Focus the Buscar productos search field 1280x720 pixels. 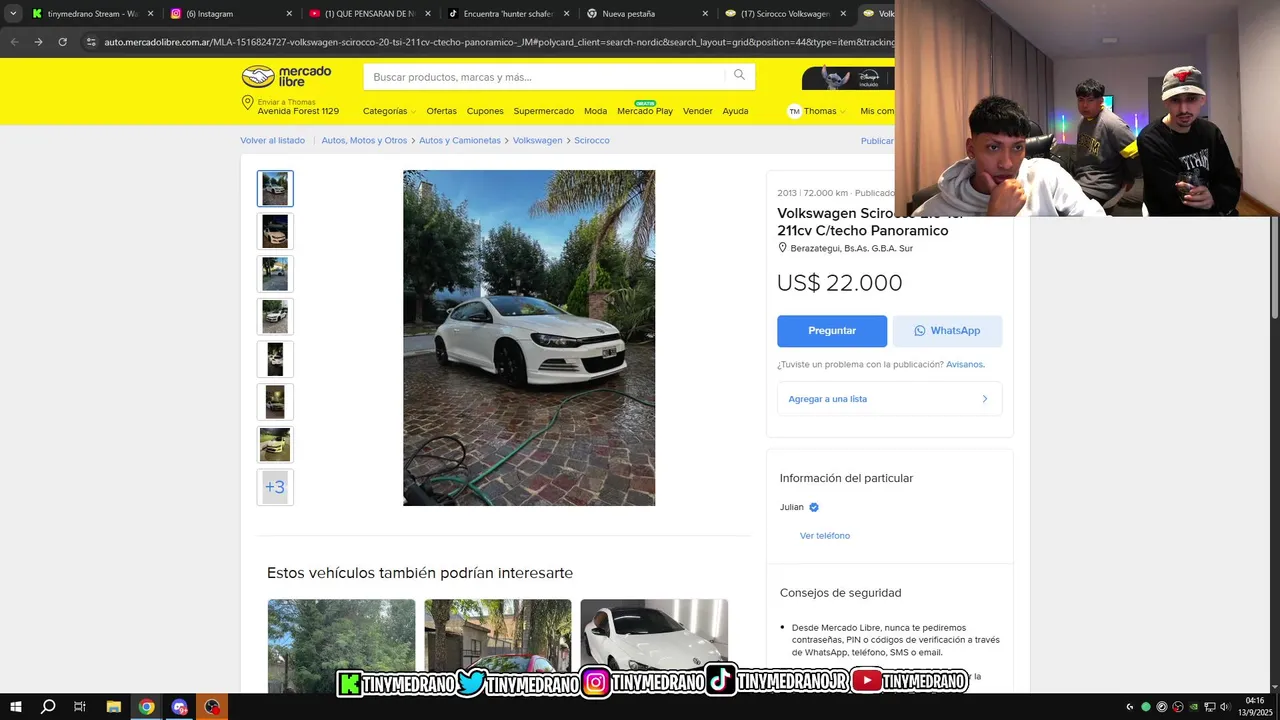pos(545,77)
